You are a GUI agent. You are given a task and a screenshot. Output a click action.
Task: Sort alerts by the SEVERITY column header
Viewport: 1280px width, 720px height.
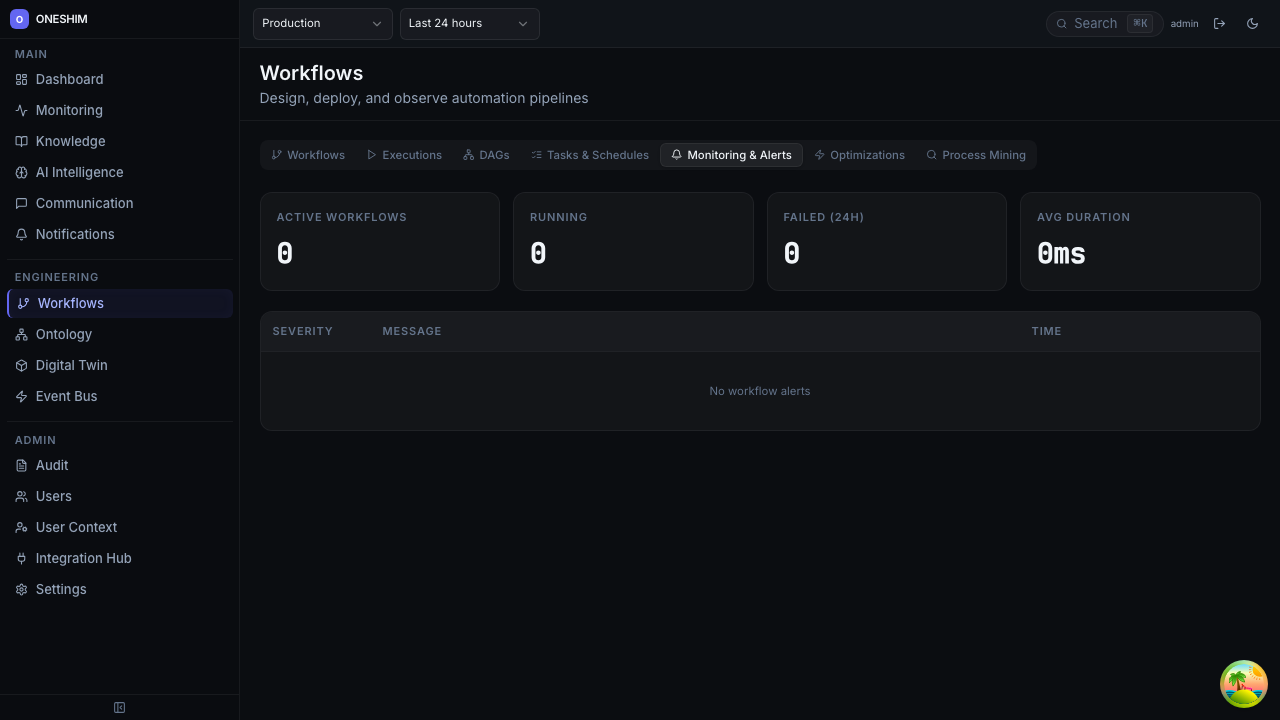pyautogui.click(x=302, y=331)
